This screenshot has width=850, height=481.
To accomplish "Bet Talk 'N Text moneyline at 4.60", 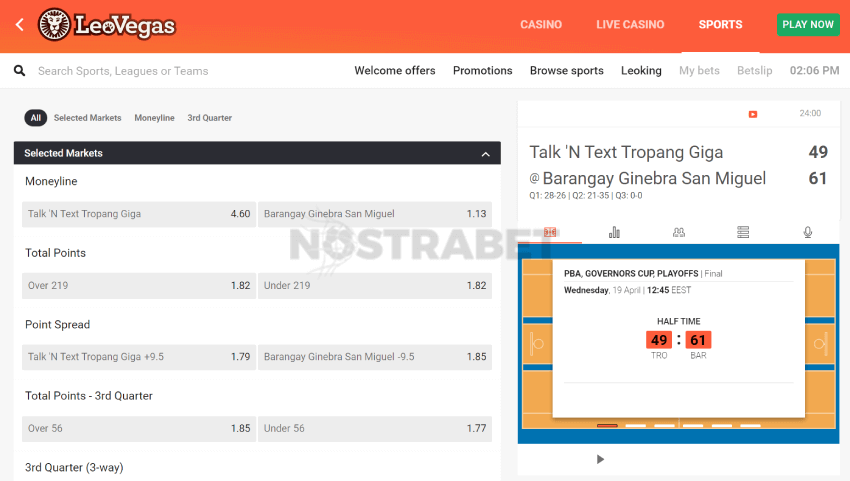I will click(139, 214).
